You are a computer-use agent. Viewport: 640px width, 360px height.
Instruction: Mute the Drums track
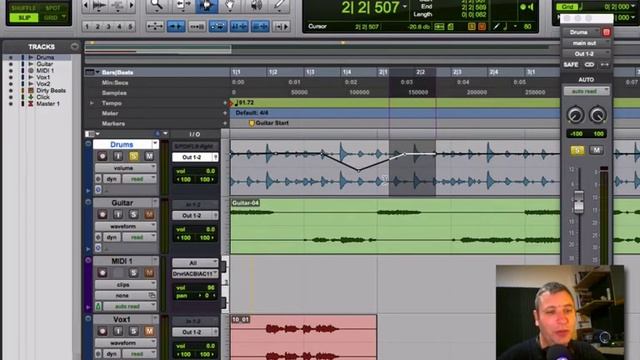[149, 156]
